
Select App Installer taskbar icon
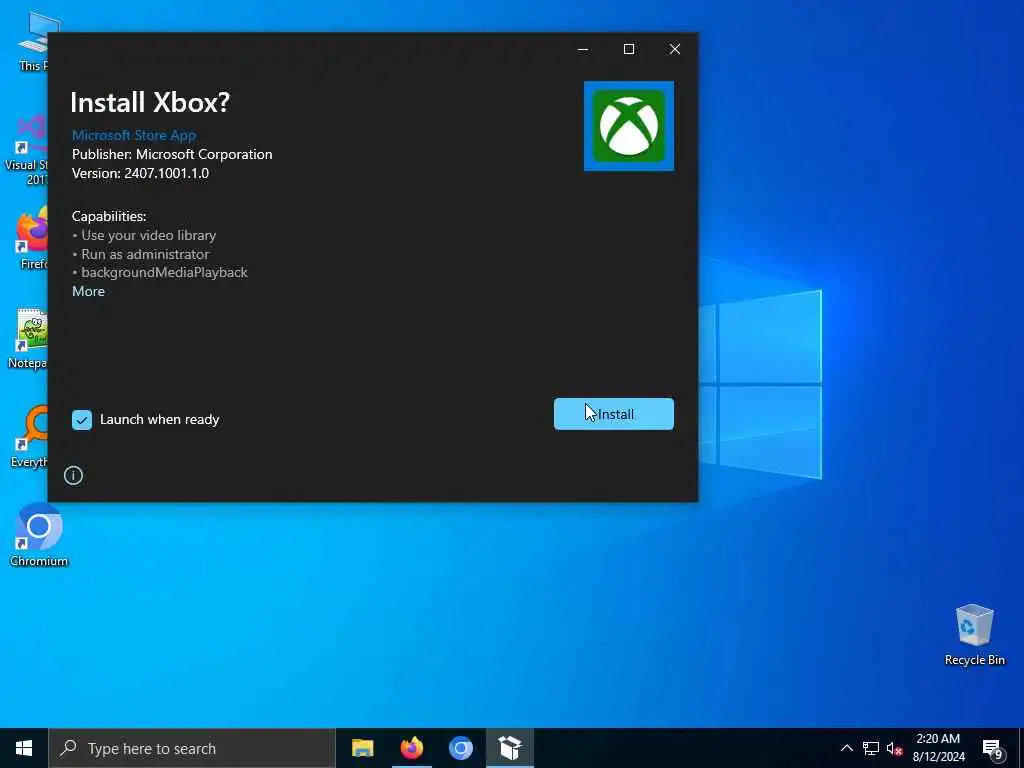click(x=510, y=748)
